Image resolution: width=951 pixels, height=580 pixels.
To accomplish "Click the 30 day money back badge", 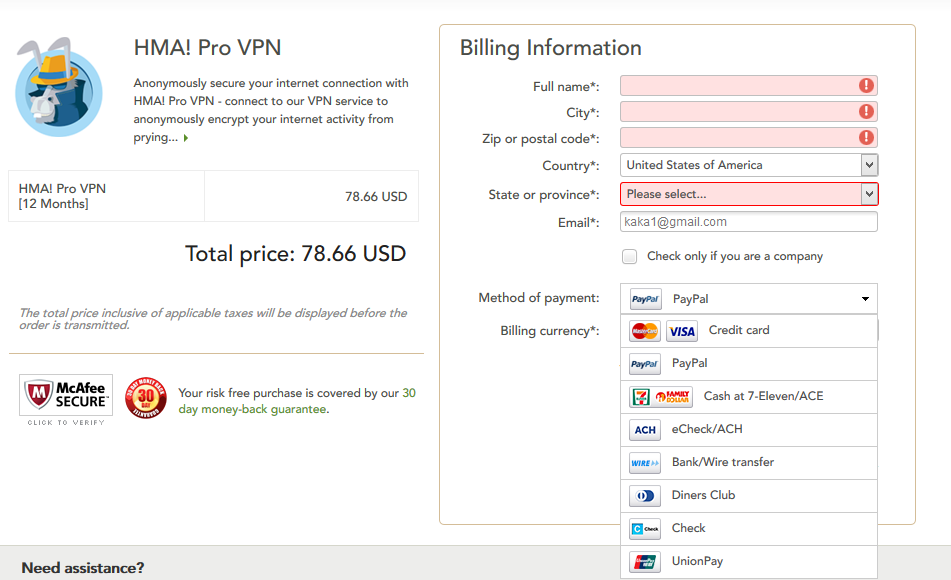I will pos(146,398).
